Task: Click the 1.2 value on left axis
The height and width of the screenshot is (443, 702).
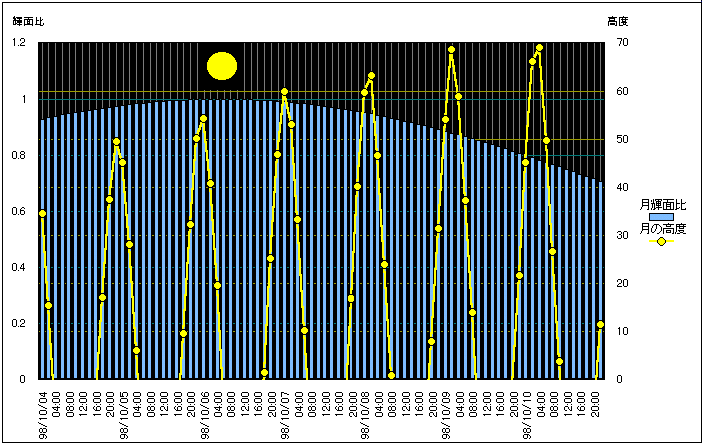Action: (x=19, y=43)
